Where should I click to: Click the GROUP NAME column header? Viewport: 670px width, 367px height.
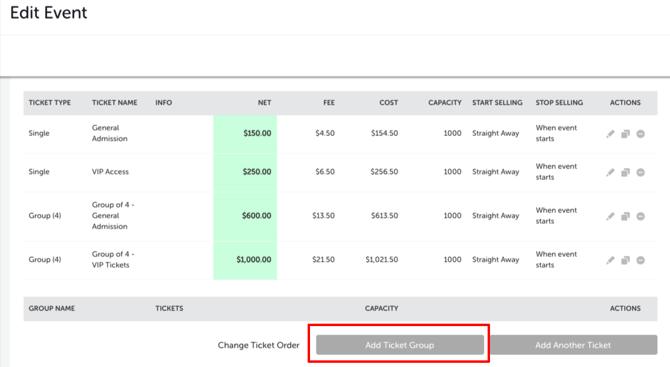click(x=52, y=308)
